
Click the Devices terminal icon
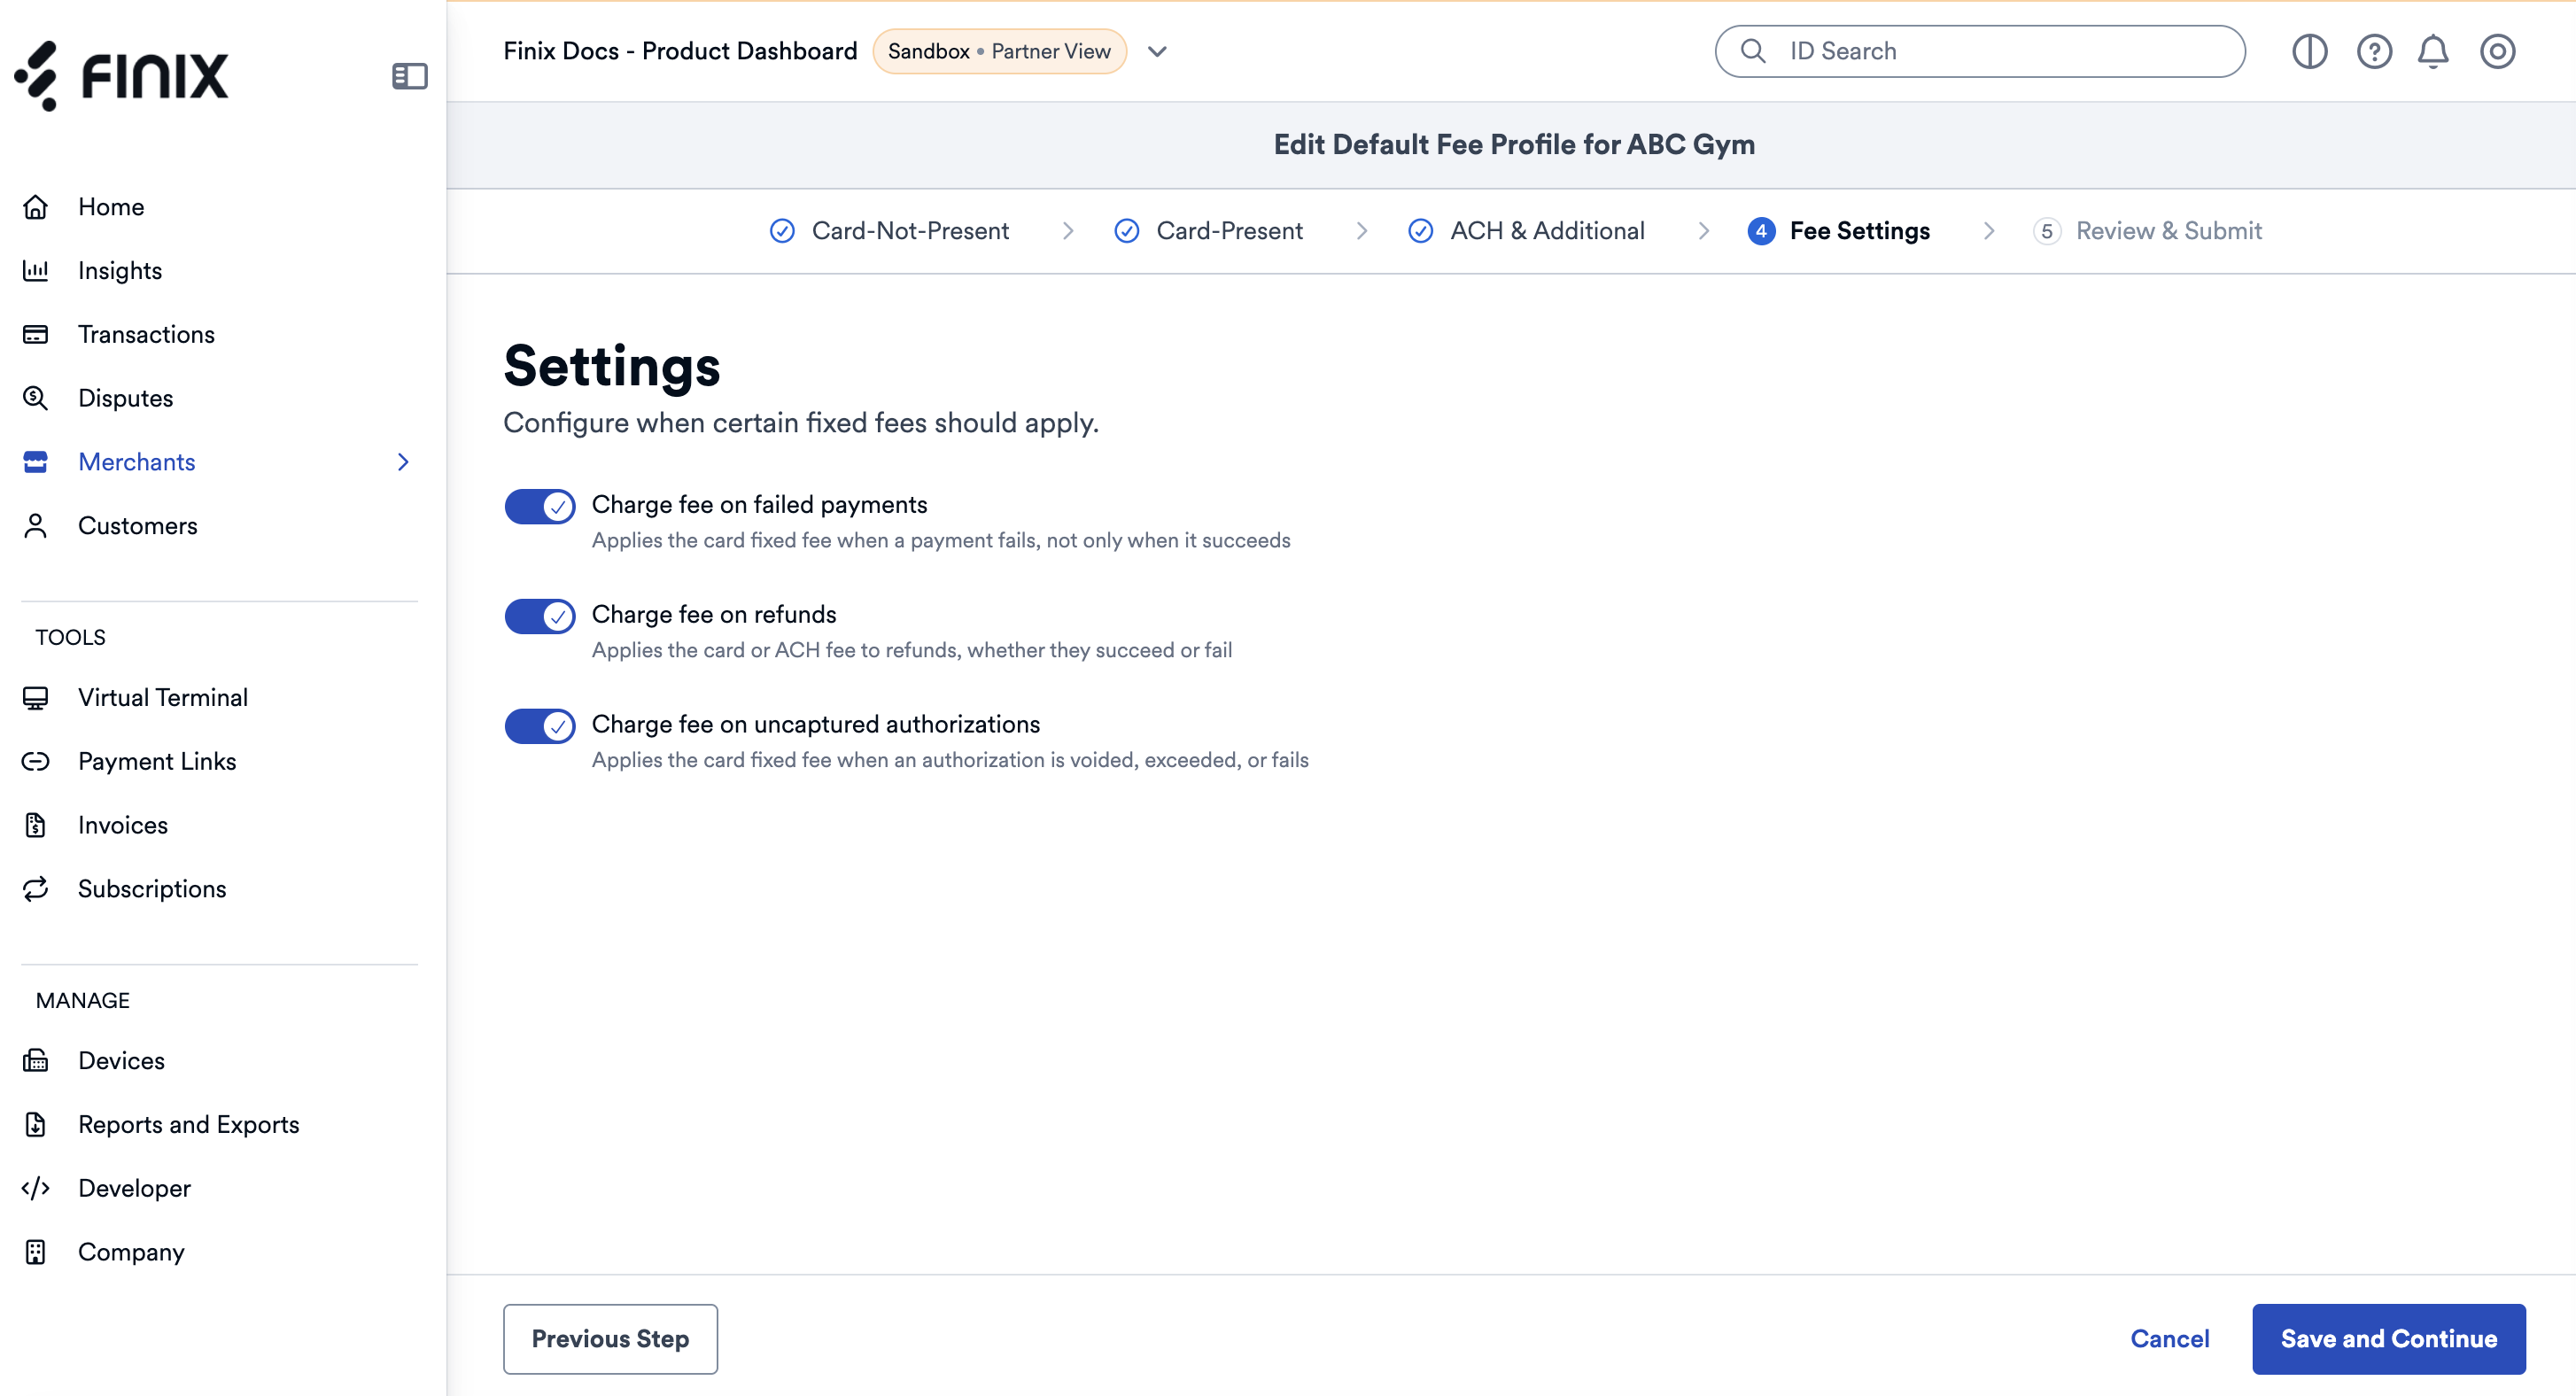pyautogui.click(x=36, y=1061)
